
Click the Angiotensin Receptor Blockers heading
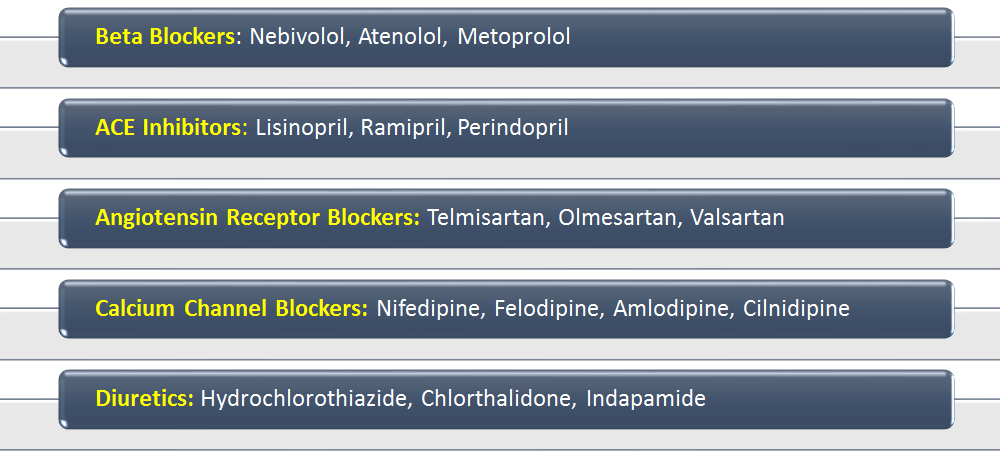click(257, 218)
